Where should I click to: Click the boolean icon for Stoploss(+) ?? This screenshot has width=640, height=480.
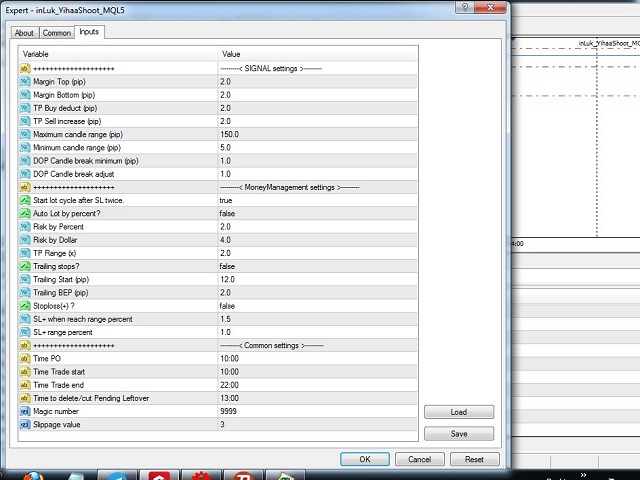coord(25,306)
